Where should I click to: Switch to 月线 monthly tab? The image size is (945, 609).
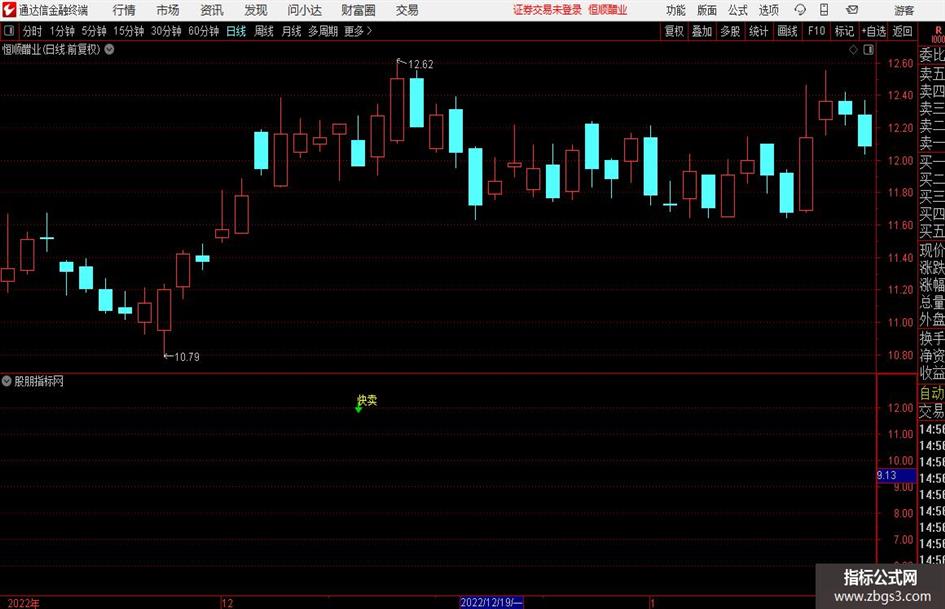[291, 31]
